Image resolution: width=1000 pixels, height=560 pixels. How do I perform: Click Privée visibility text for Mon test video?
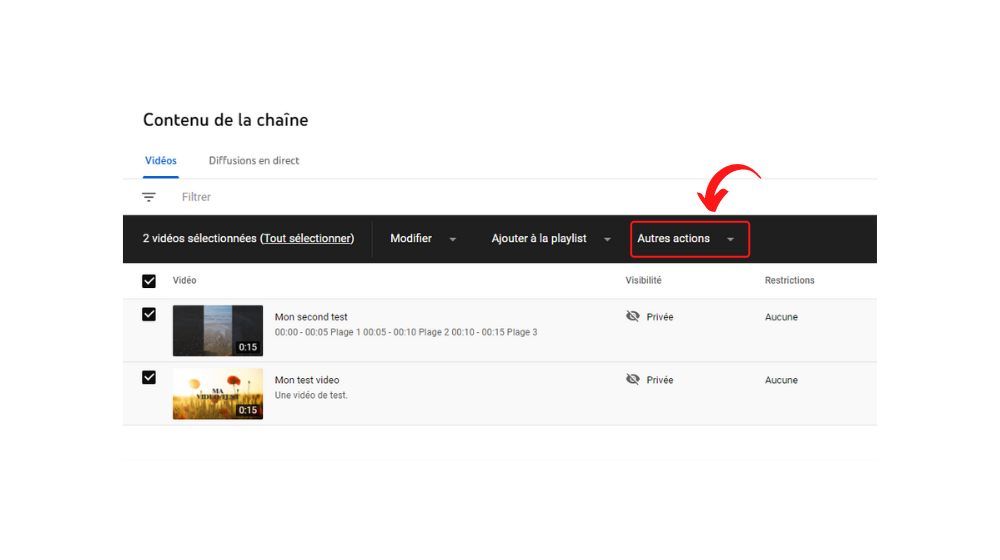(x=660, y=380)
